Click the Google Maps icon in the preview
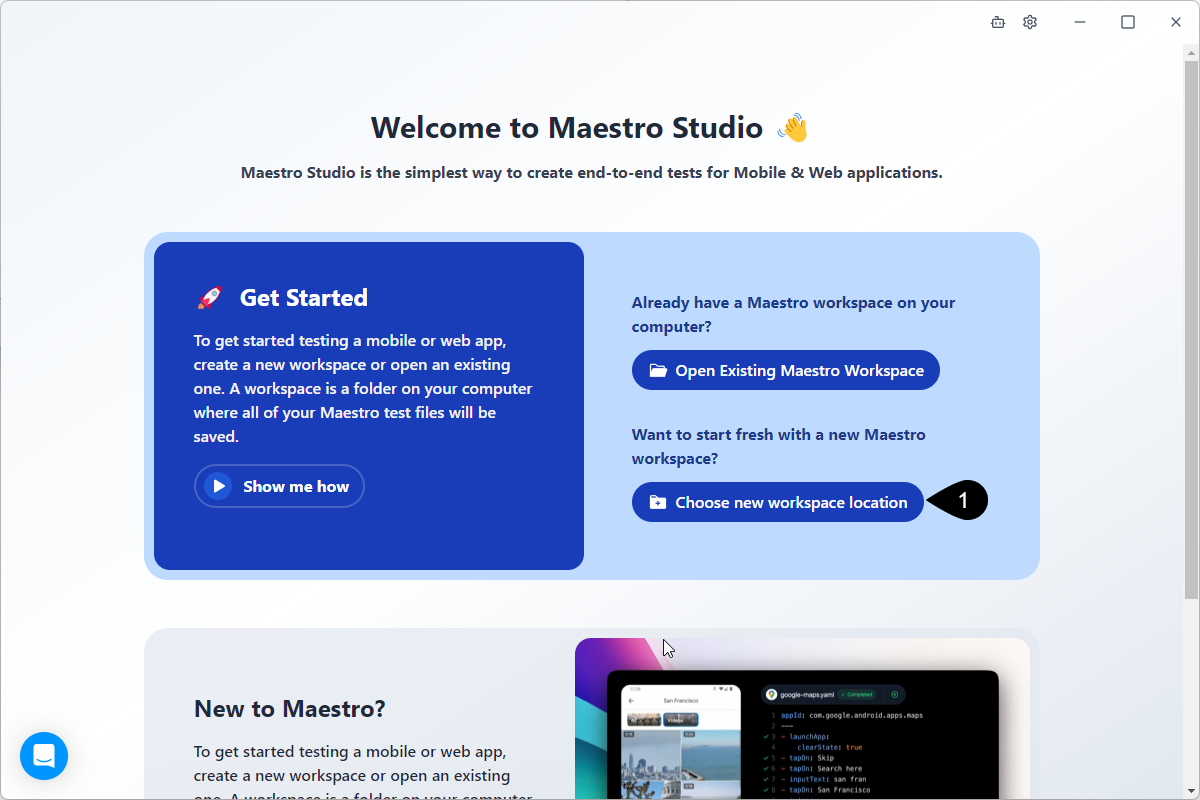Image resolution: width=1200 pixels, height=800 pixels. [x=771, y=694]
